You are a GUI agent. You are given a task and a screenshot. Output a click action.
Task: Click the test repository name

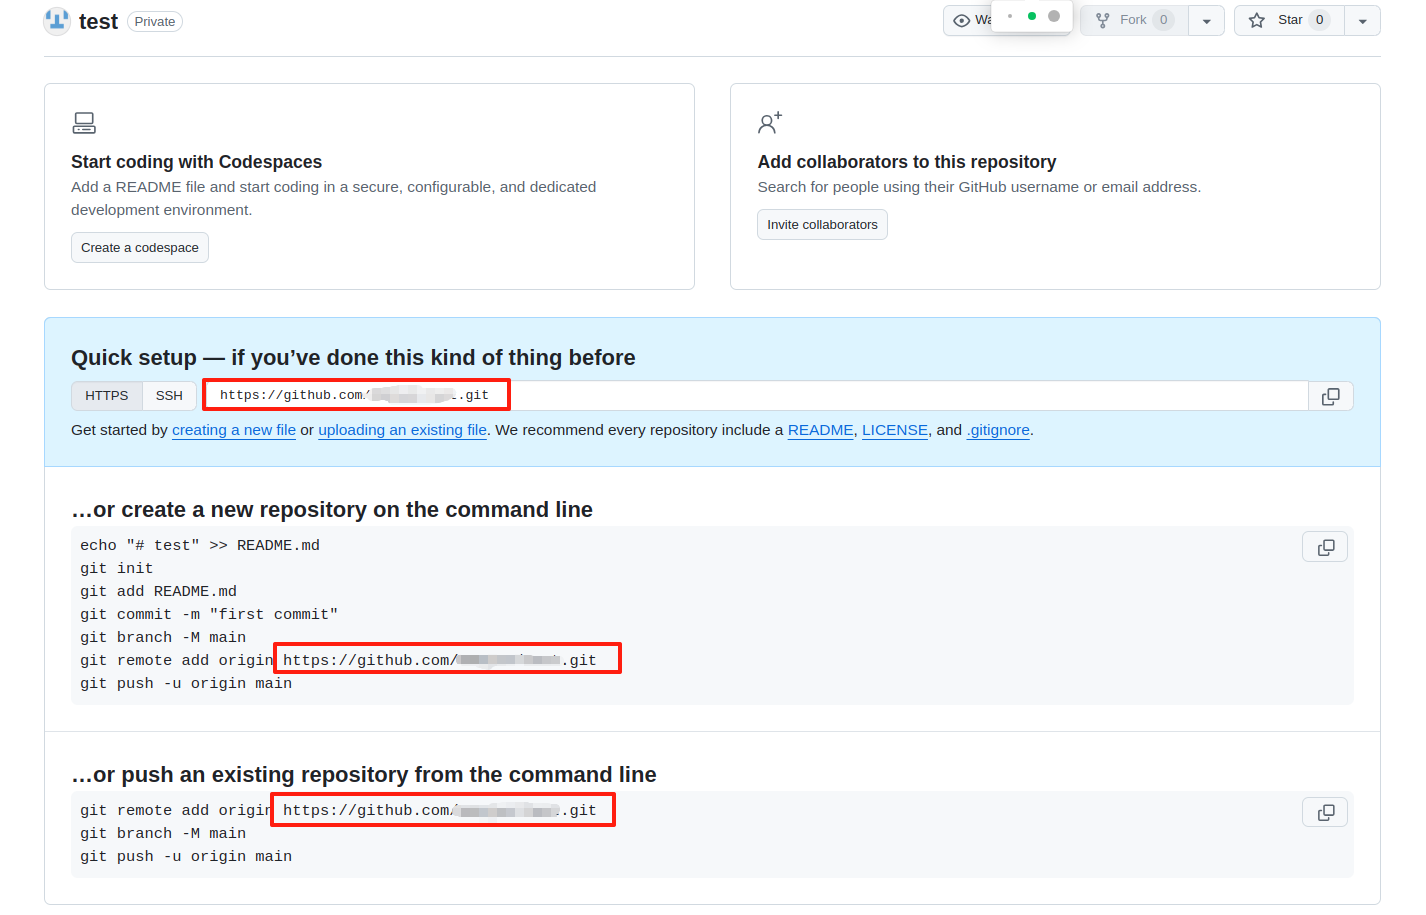tap(98, 22)
